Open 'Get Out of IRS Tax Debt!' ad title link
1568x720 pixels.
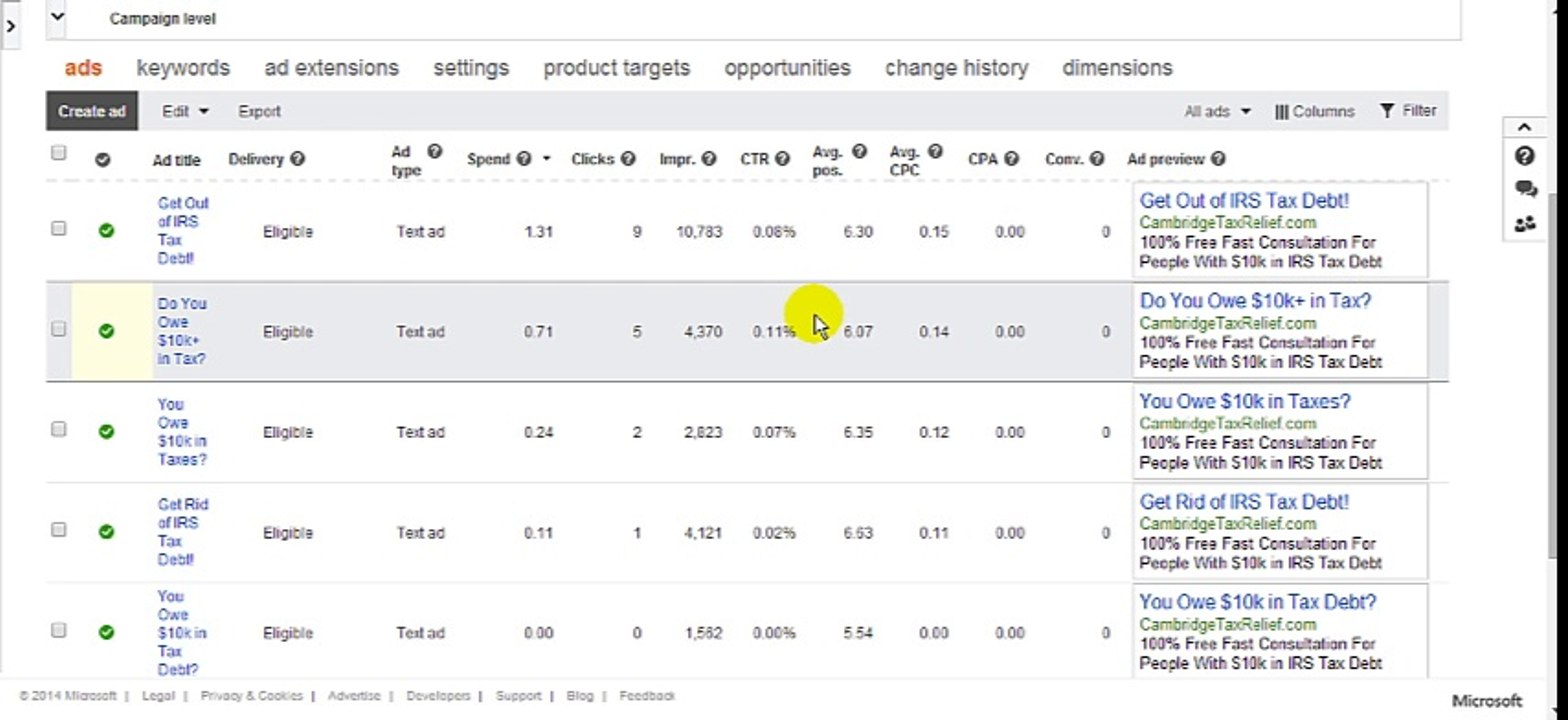click(182, 230)
